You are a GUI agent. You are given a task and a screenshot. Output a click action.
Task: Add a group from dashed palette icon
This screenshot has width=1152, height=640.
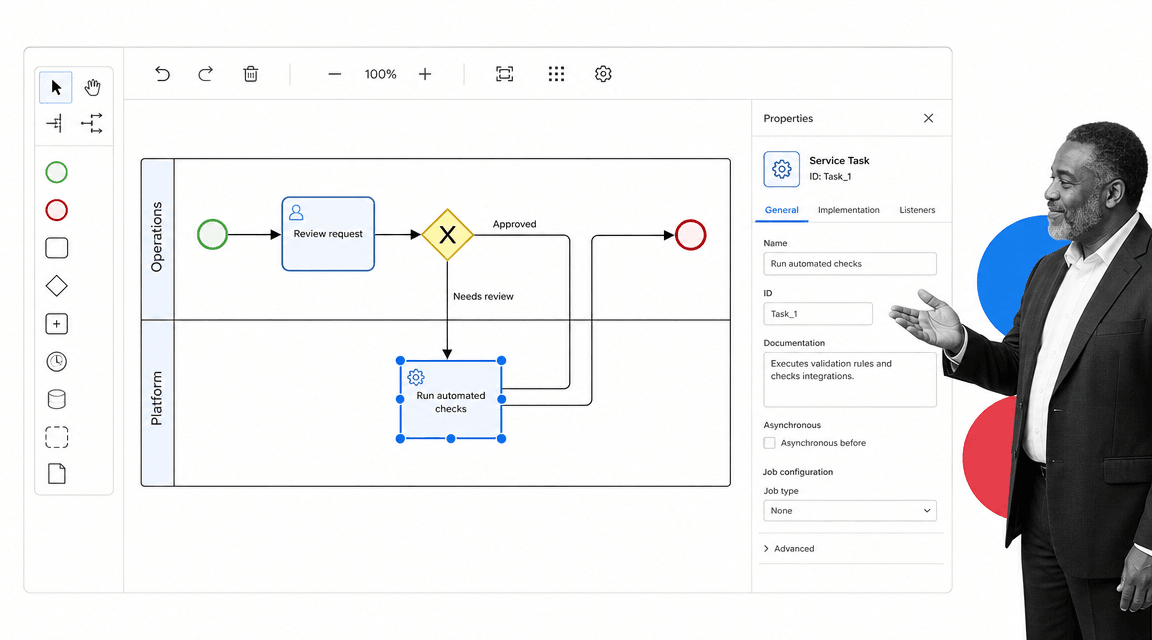(57, 437)
